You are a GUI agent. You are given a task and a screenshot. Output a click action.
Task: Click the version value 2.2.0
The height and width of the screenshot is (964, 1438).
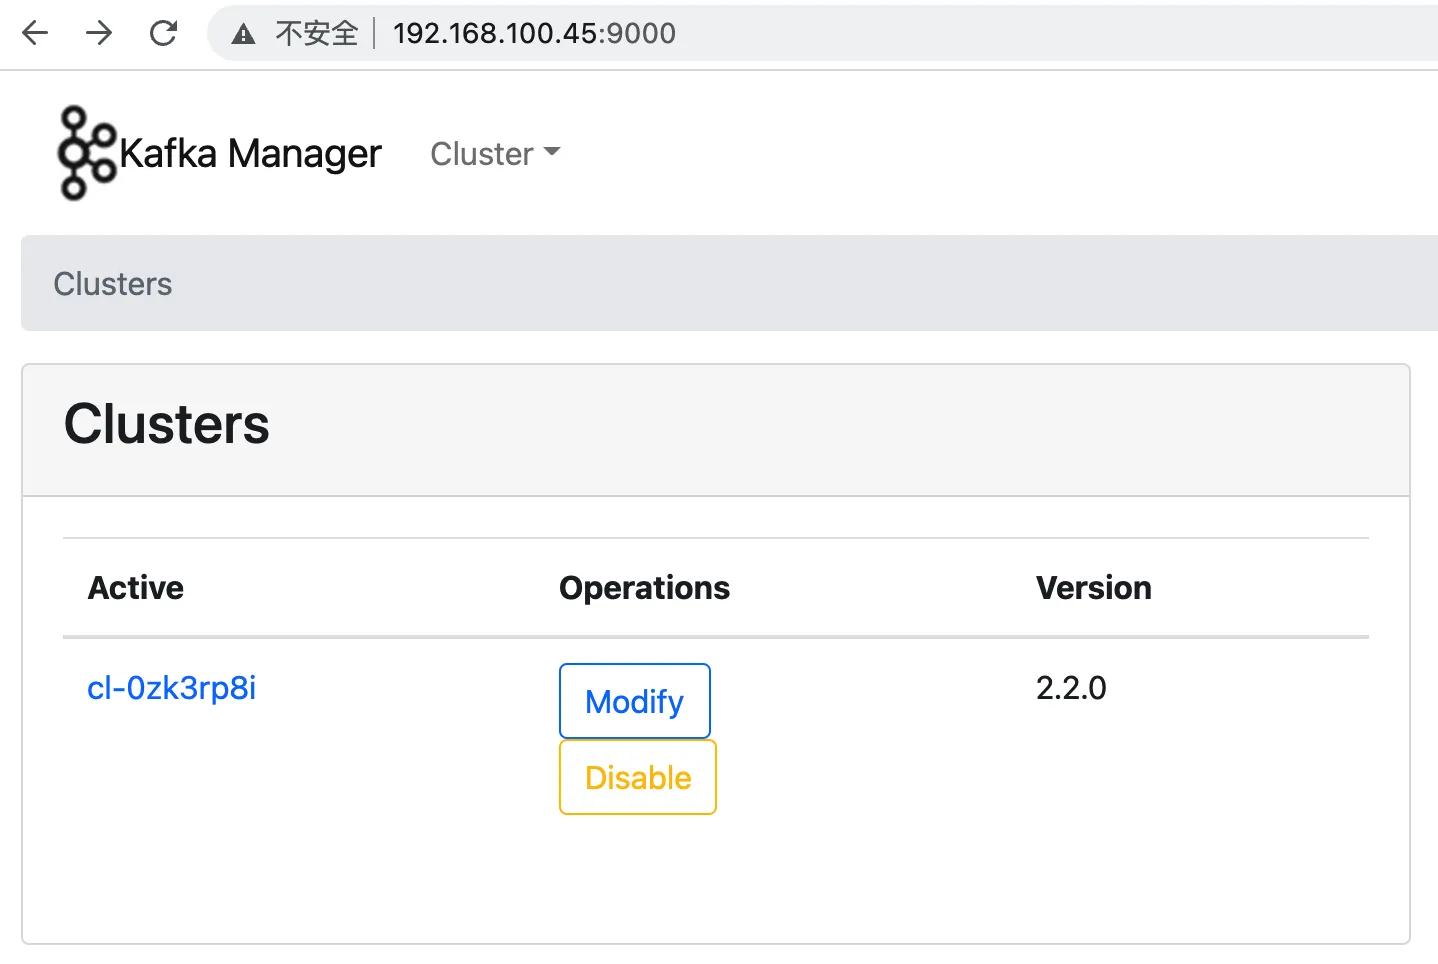click(1071, 688)
